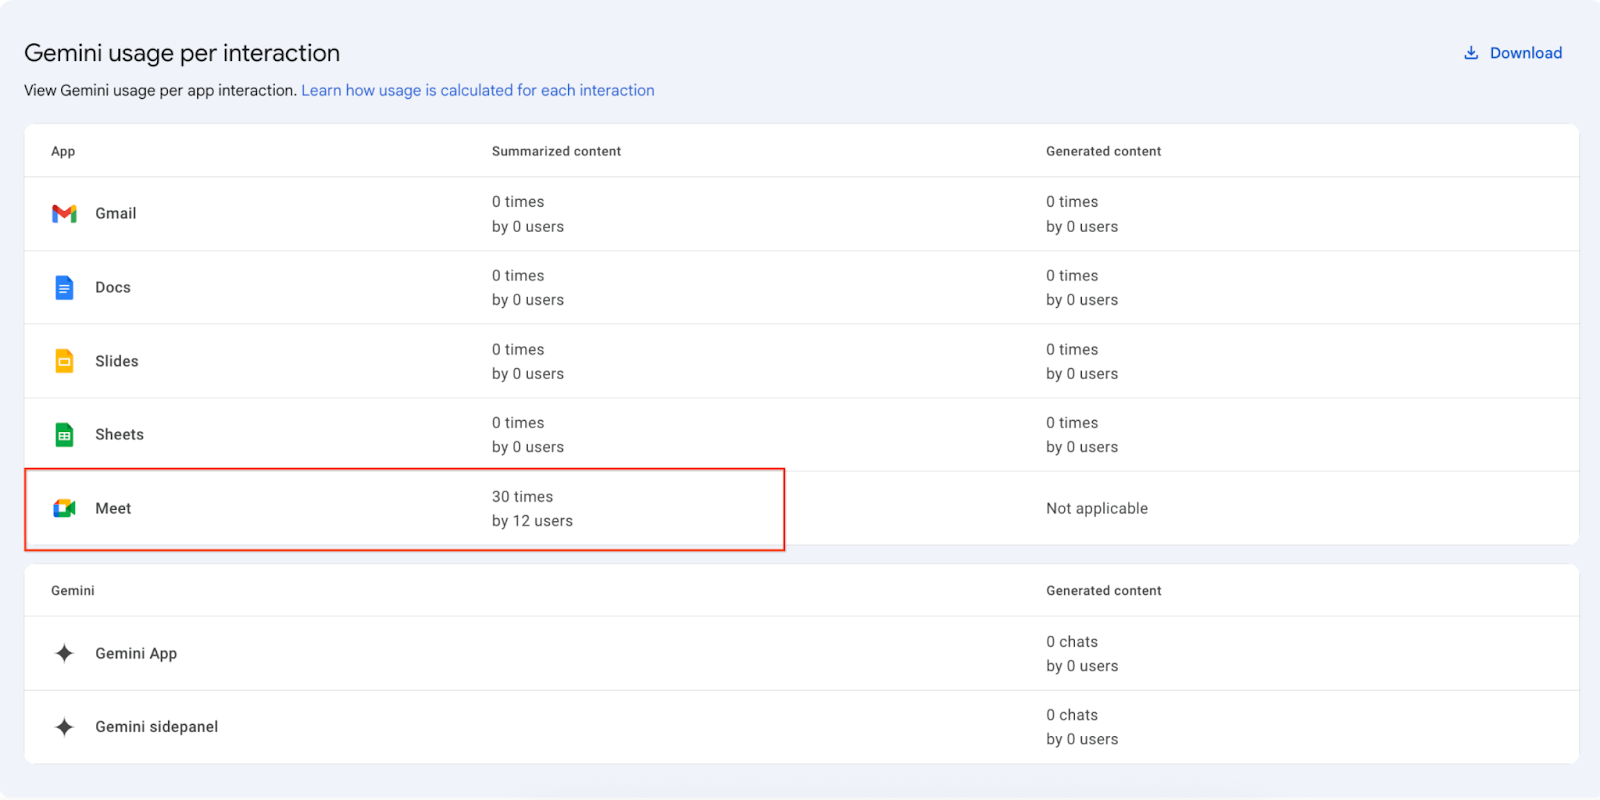The height and width of the screenshot is (800, 1600).
Task: Select the Slides app label
Action: pos(117,361)
